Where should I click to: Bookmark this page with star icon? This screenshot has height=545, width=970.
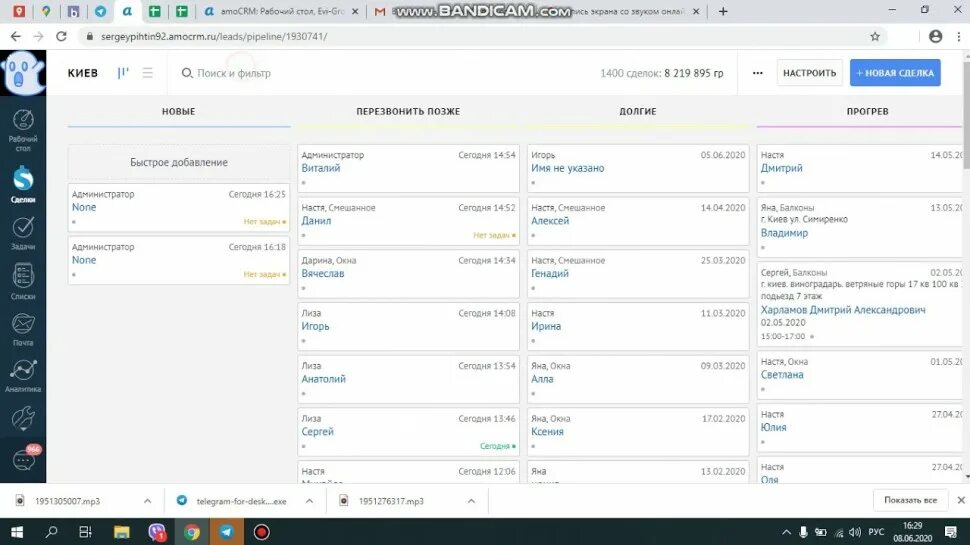click(875, 36)
